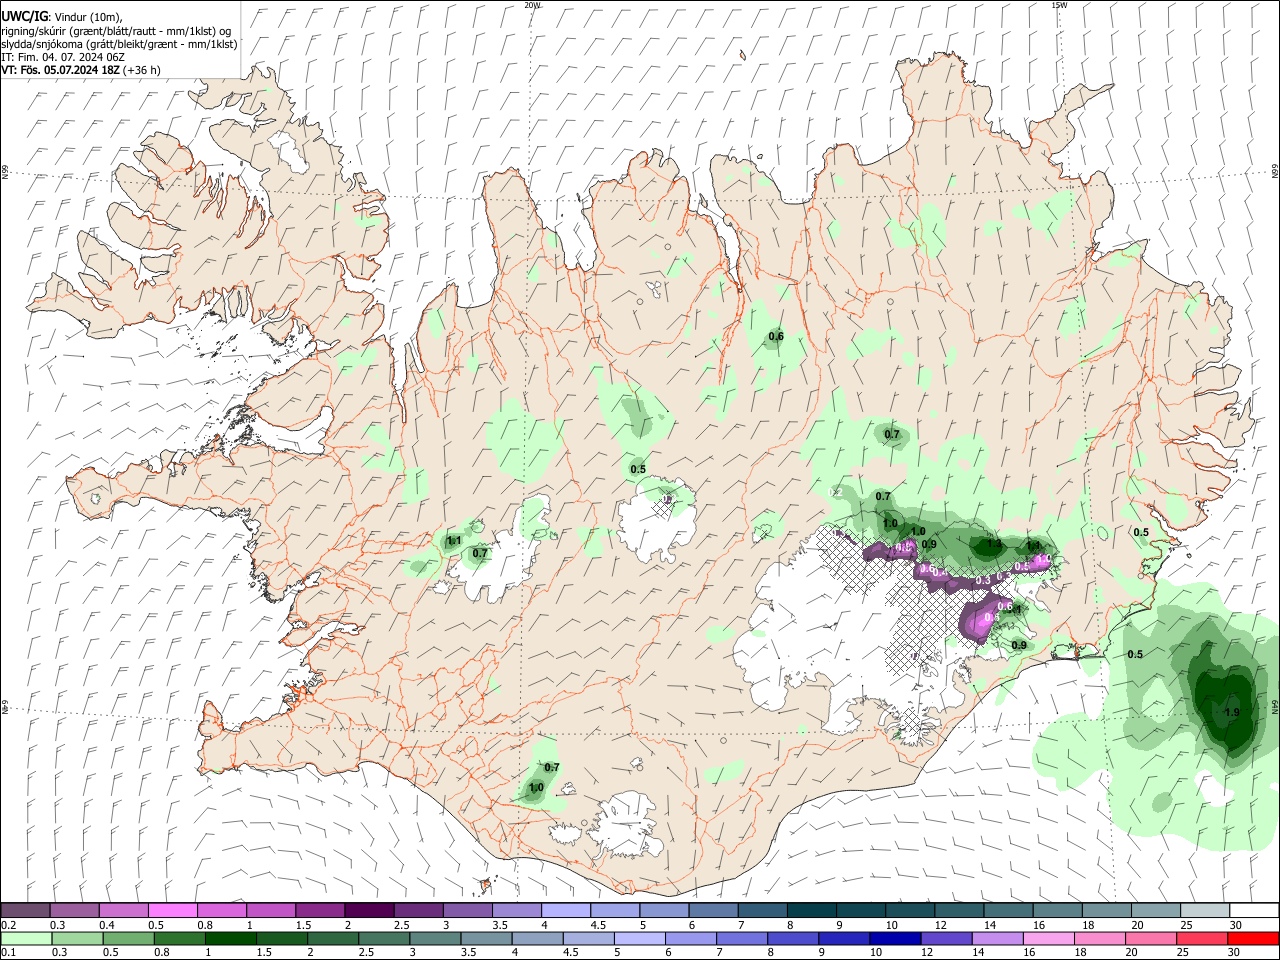
Task: Click the 'UWC/IG: Vindur (10m)' title text
Action: [x=63, y=16]
